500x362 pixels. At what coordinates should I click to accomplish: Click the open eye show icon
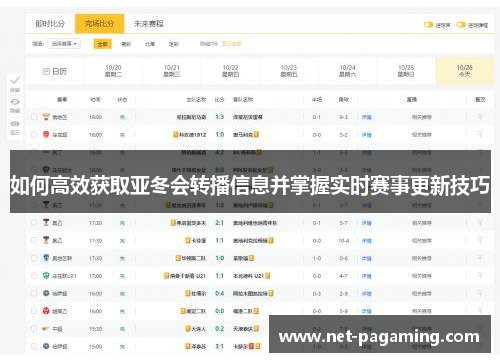click(x=15, y=124)
